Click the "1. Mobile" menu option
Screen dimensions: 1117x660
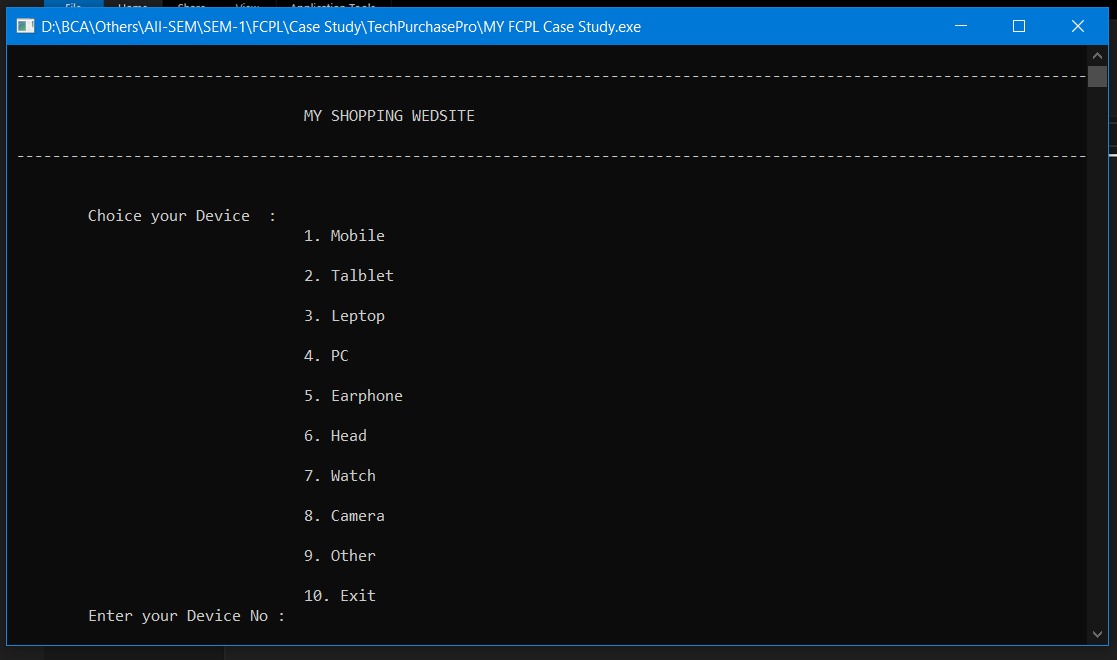click(x=344, y=236)
